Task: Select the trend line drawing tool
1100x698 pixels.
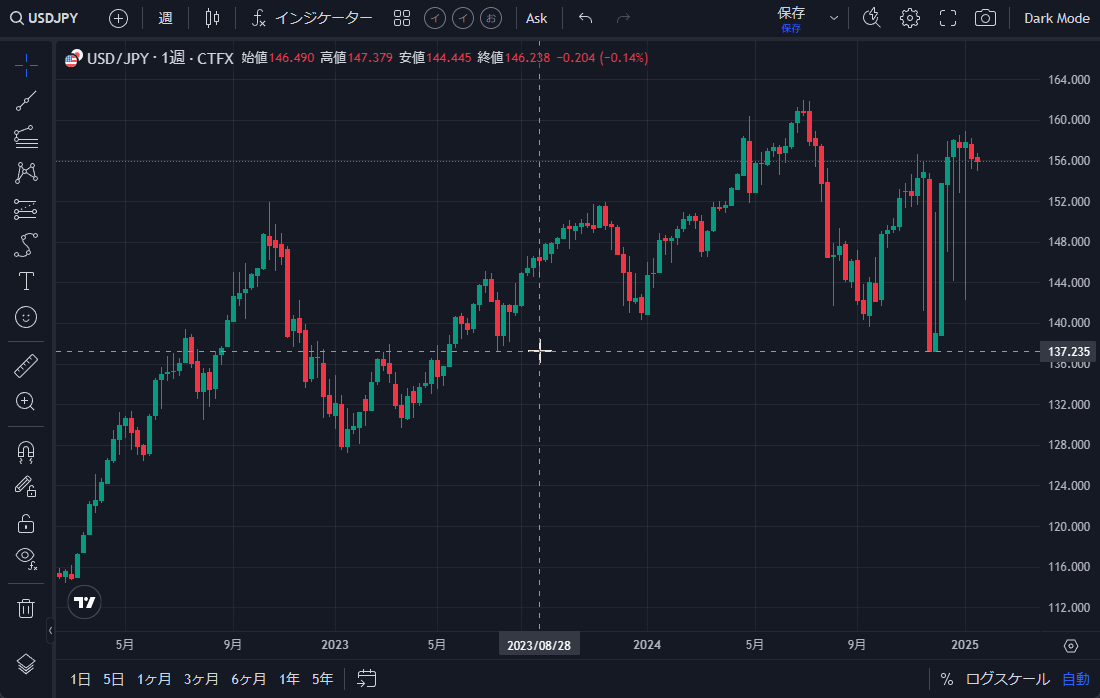Action: point(25,99)
